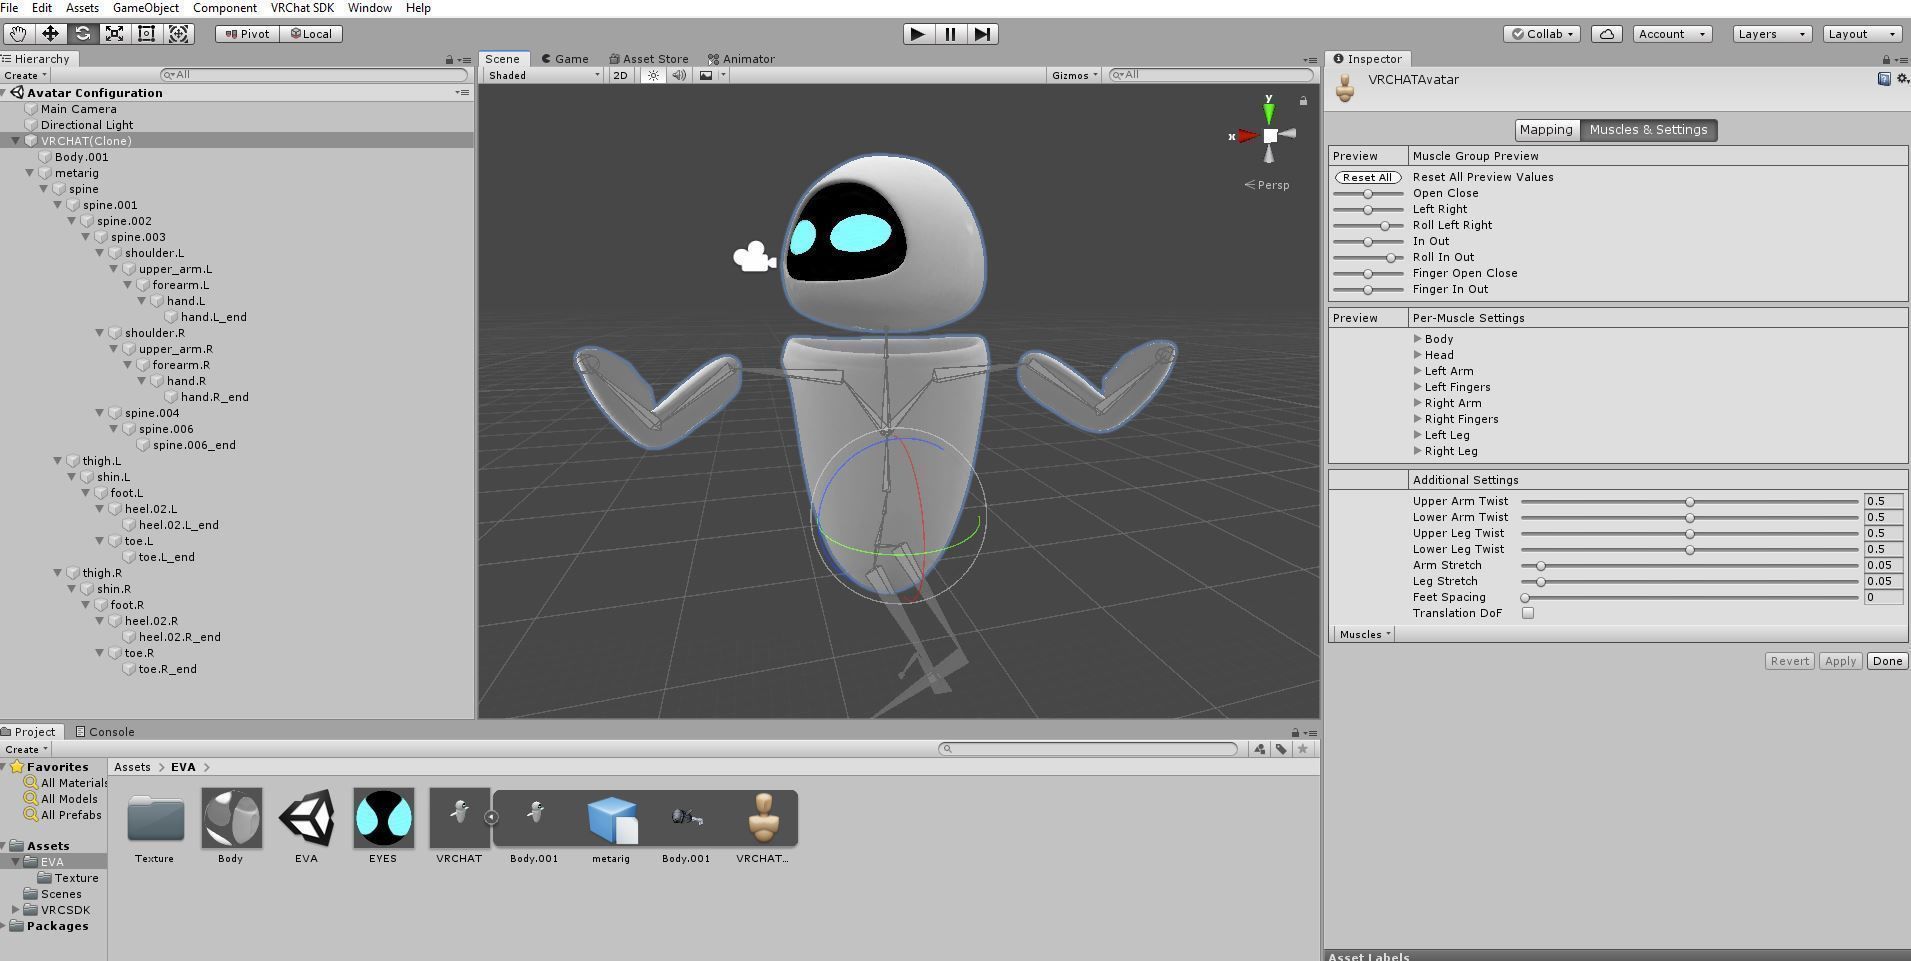Image resolution: width=1911 pixels, height=961 pixels.
Task: Switch to the Animator tab
Action: 741,59
